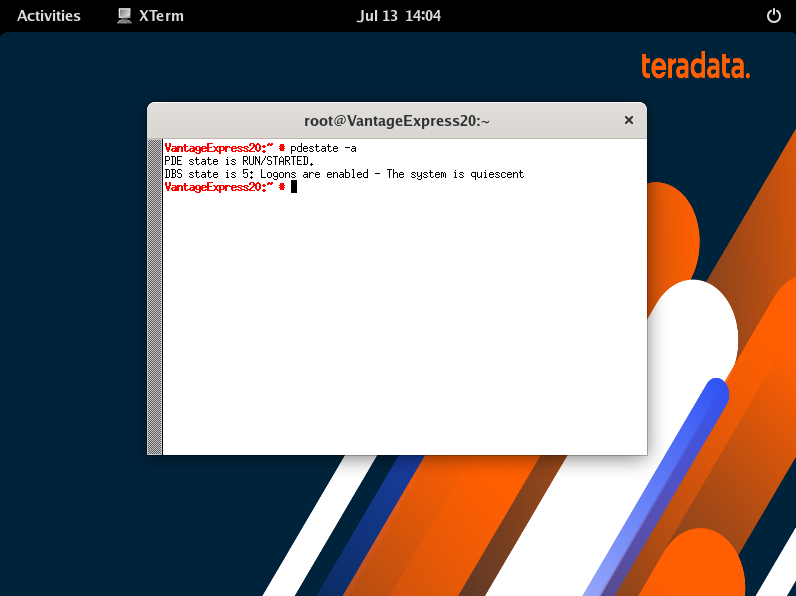Click the orange teradata logo

click(695, 65)
